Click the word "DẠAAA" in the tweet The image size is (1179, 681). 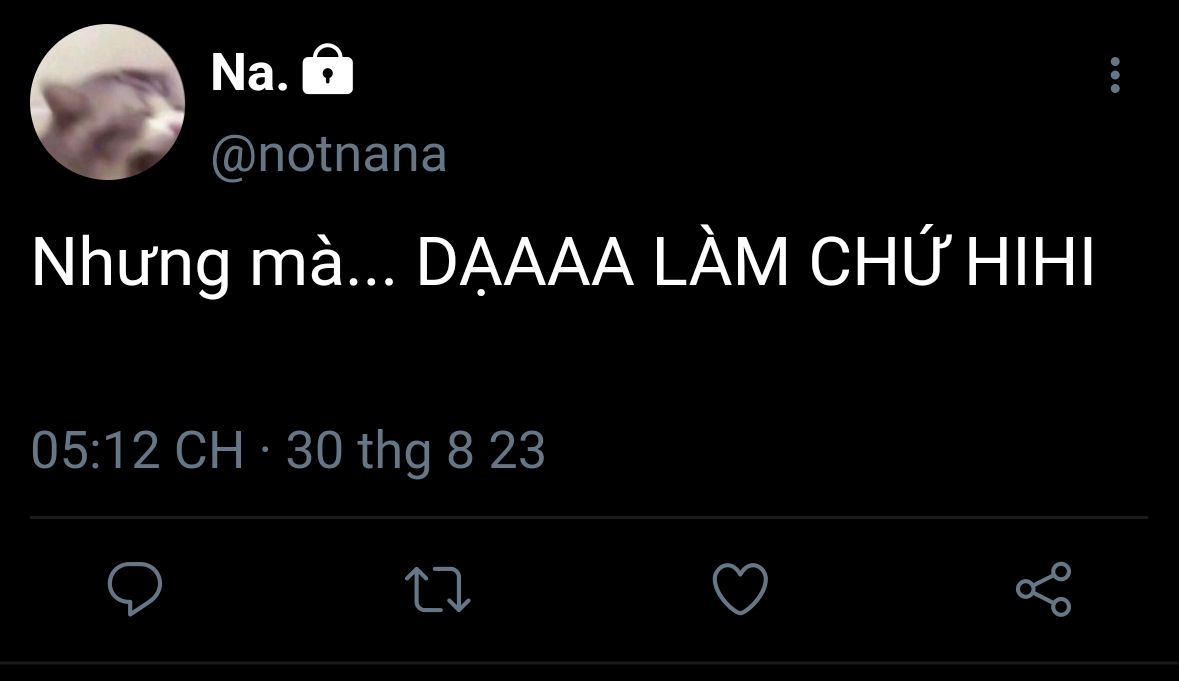(525, 265)
